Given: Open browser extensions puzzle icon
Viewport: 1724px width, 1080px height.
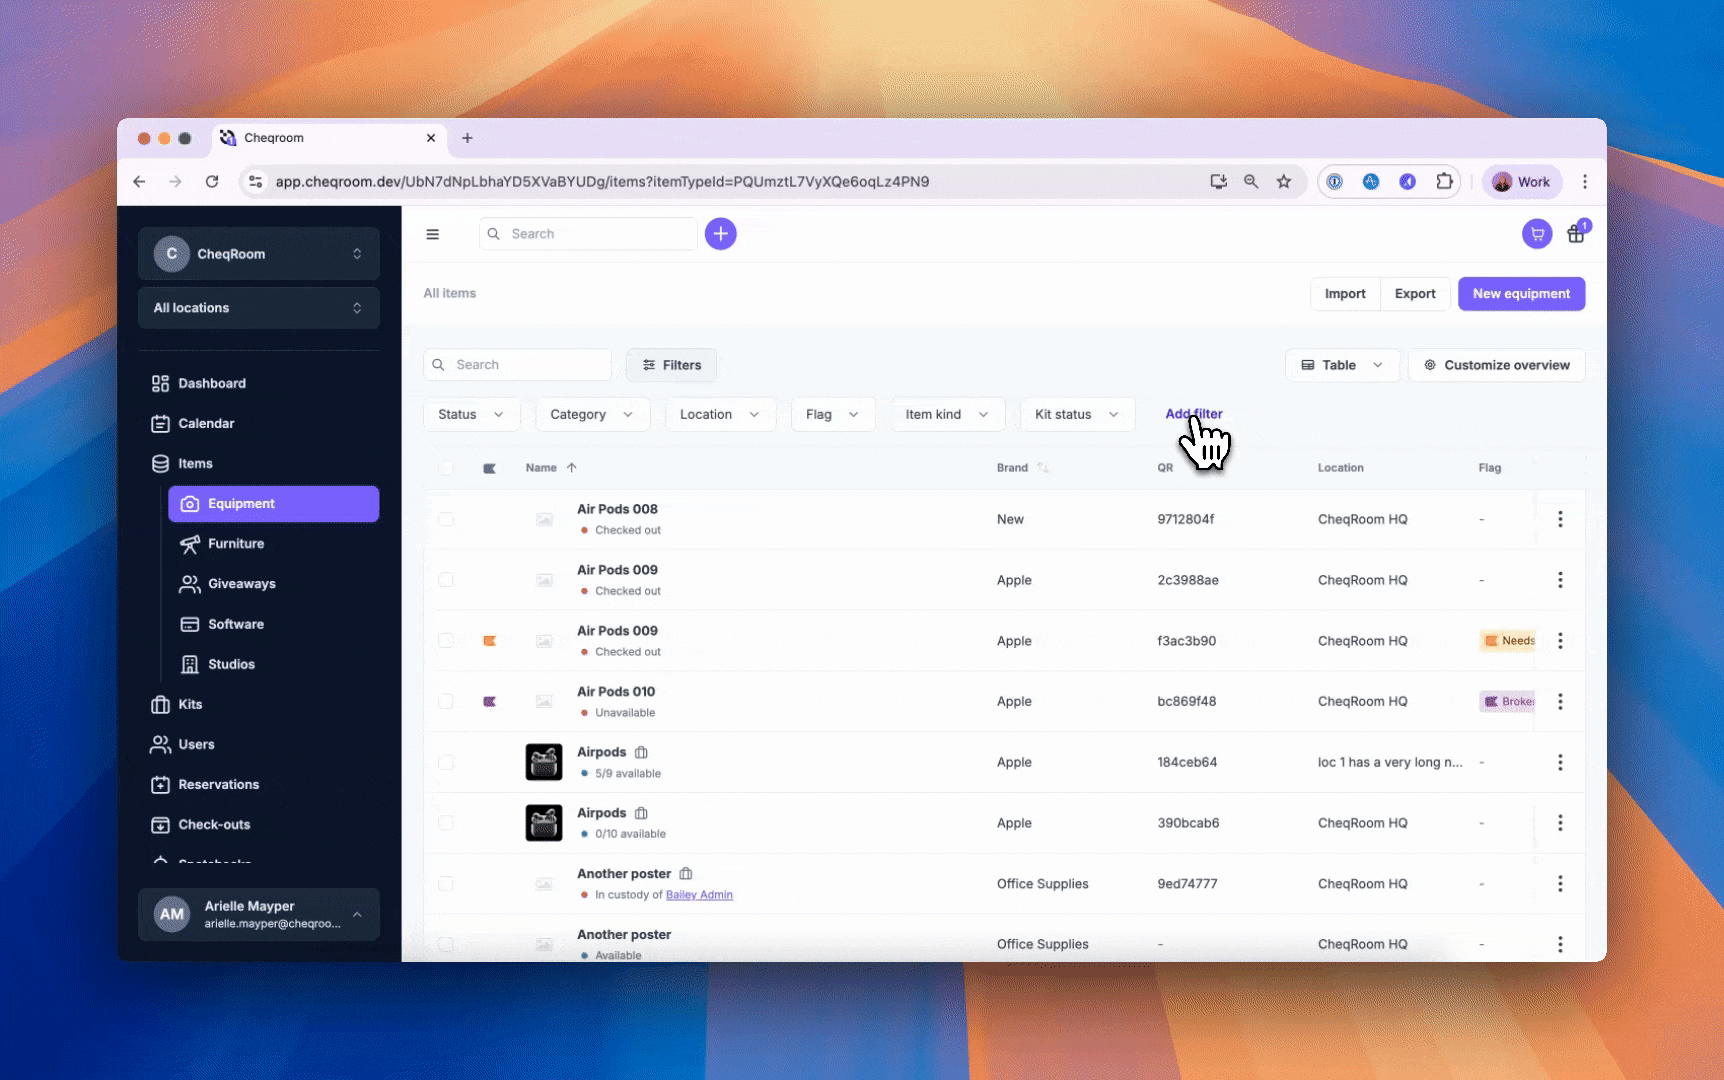Looking at the screenshot, I should [x=1444, y=182].
